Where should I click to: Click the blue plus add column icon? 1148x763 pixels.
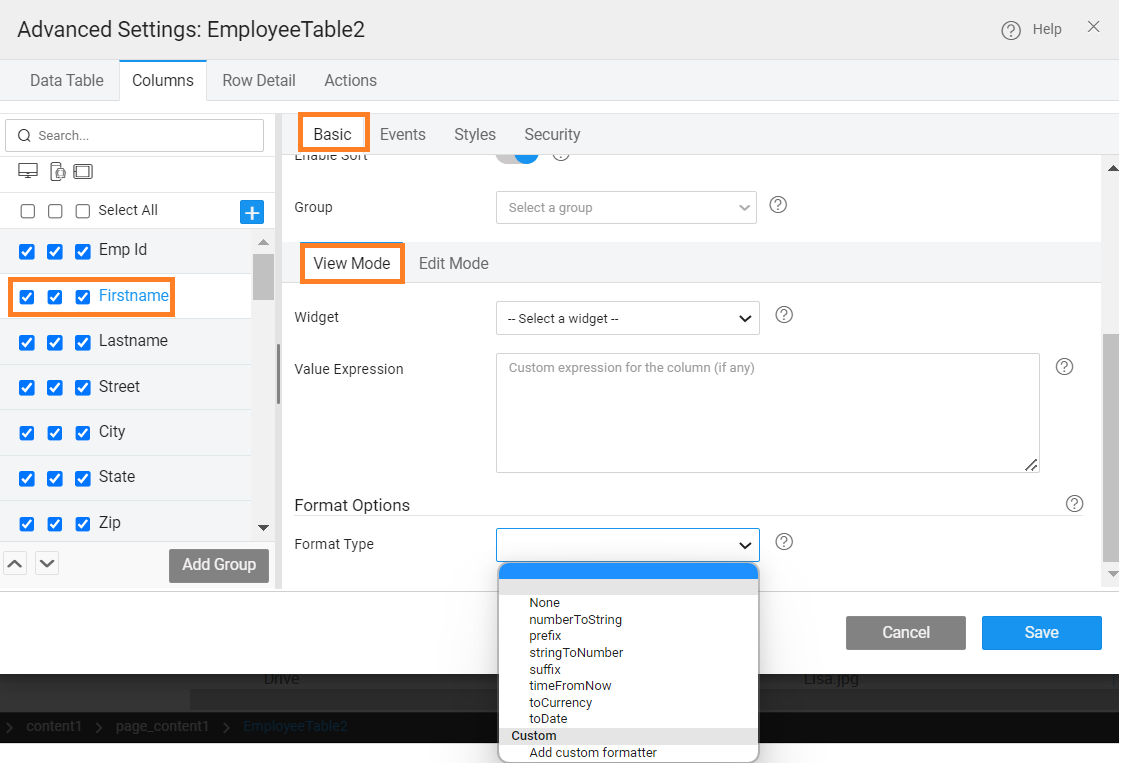coord(252,212)
